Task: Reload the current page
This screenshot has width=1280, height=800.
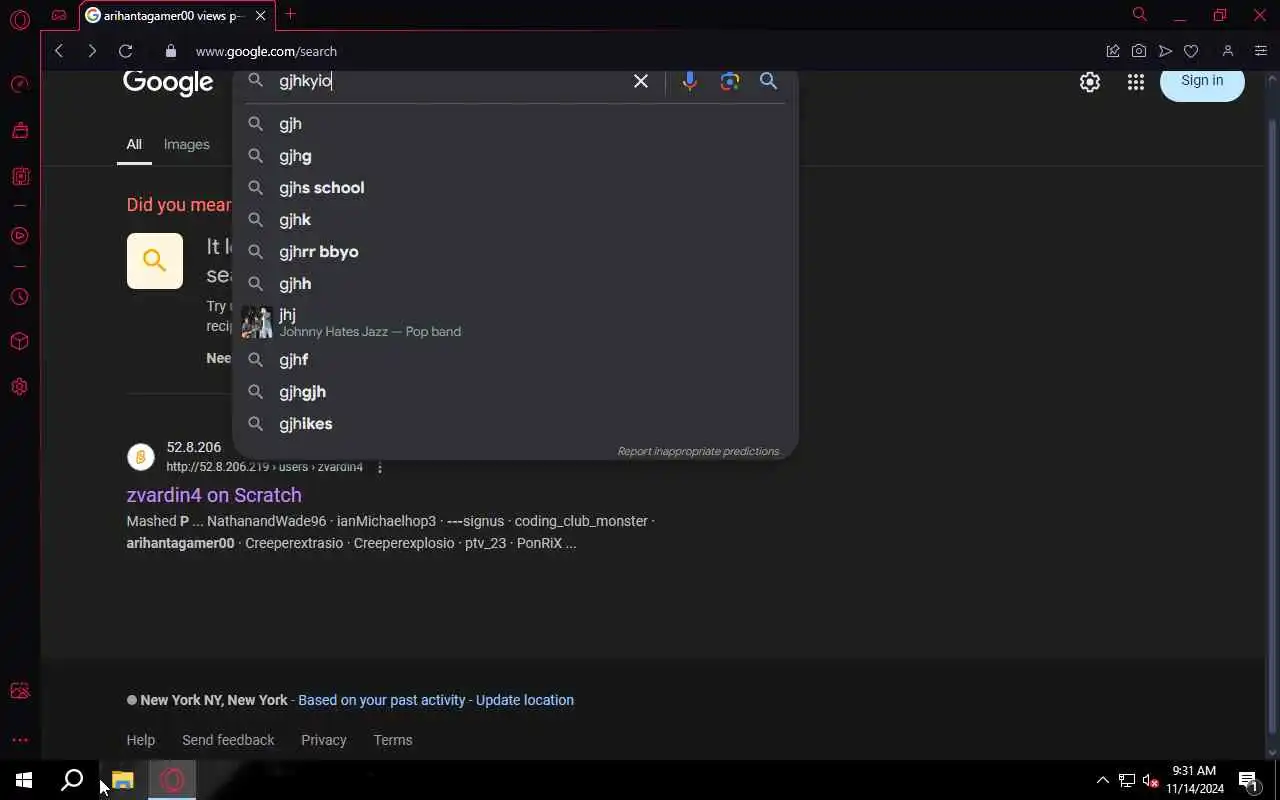Action: click(125, 51)
